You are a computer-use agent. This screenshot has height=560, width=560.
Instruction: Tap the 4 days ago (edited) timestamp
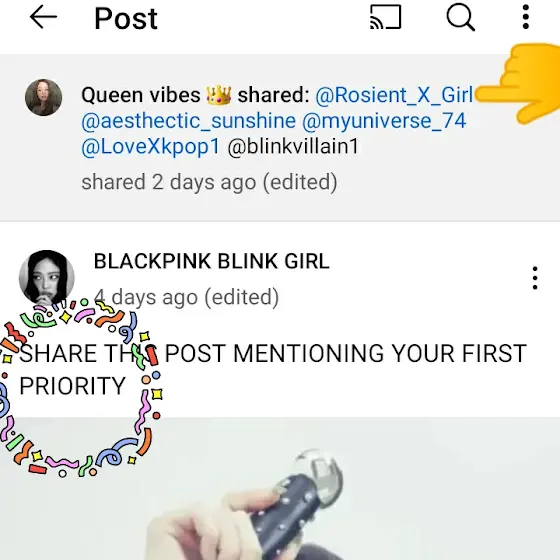[x=186, y=297]
